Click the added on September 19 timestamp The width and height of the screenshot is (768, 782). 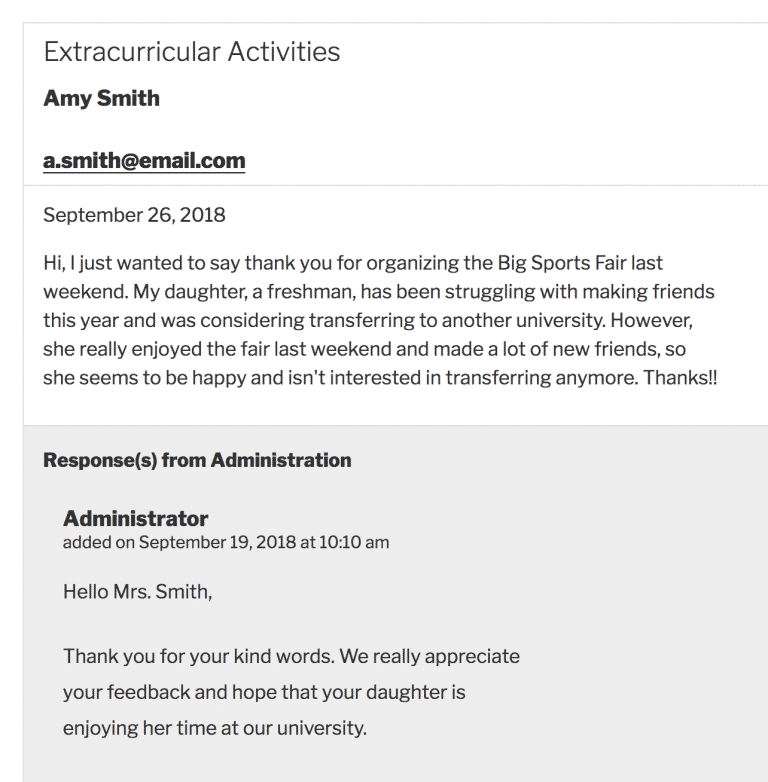click(x=226, y=542)
